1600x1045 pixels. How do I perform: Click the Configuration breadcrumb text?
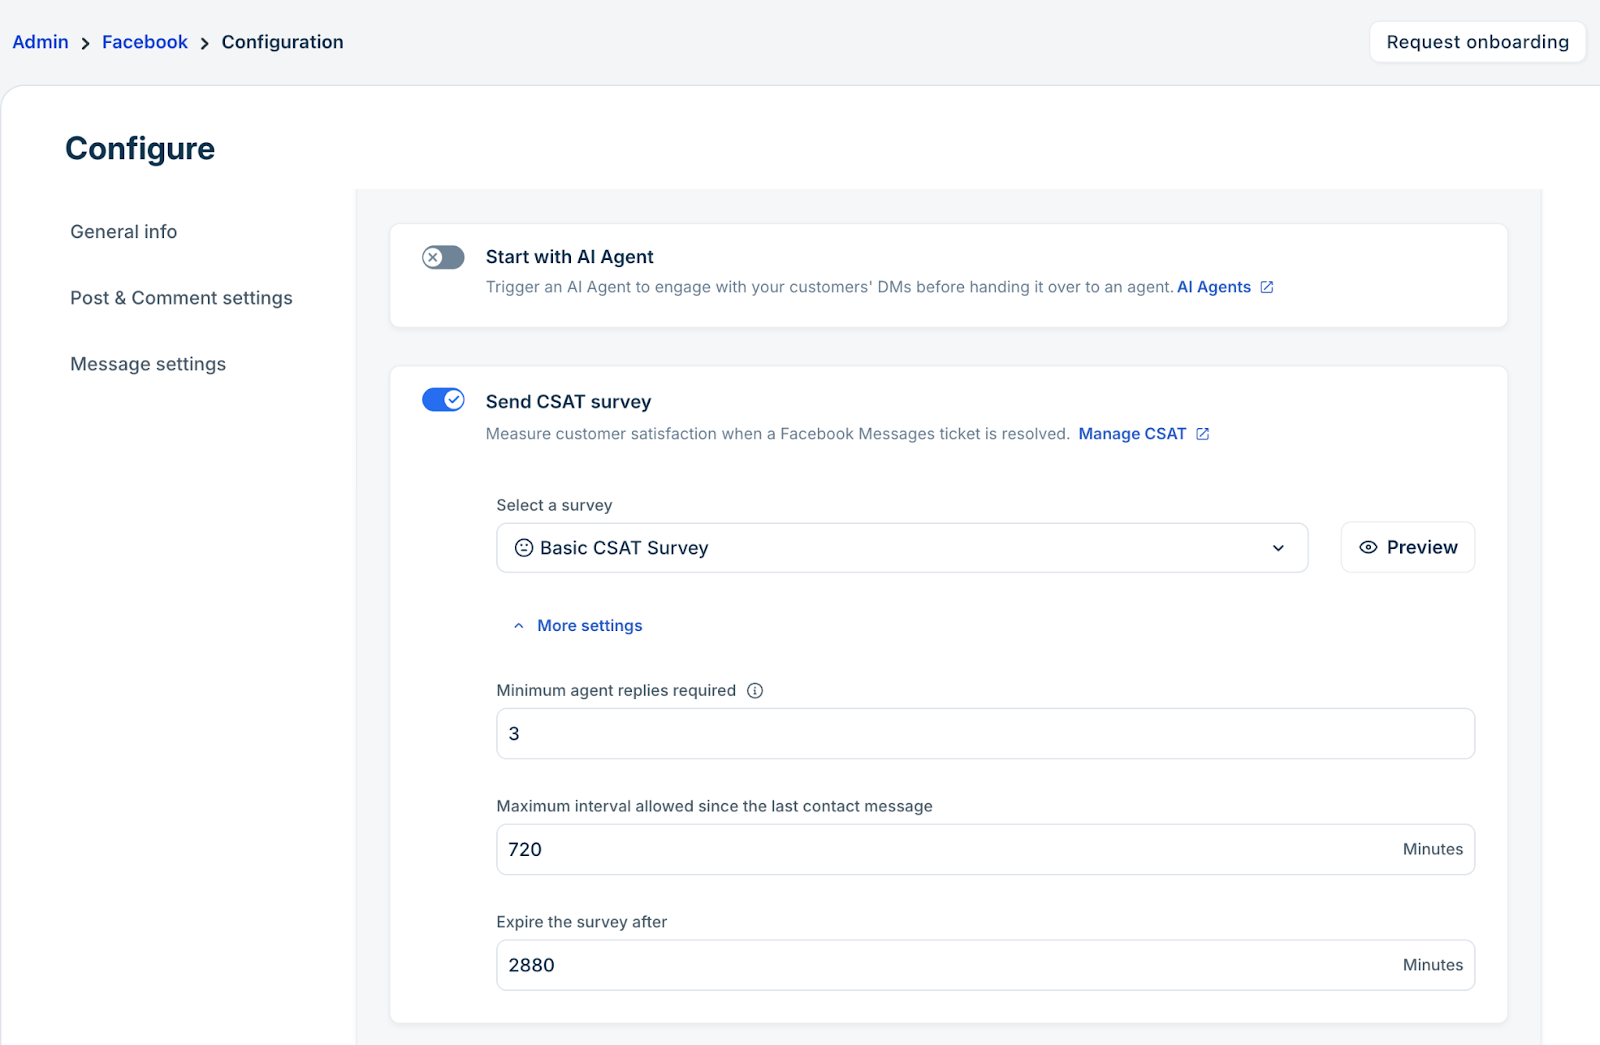click(283, 42)
